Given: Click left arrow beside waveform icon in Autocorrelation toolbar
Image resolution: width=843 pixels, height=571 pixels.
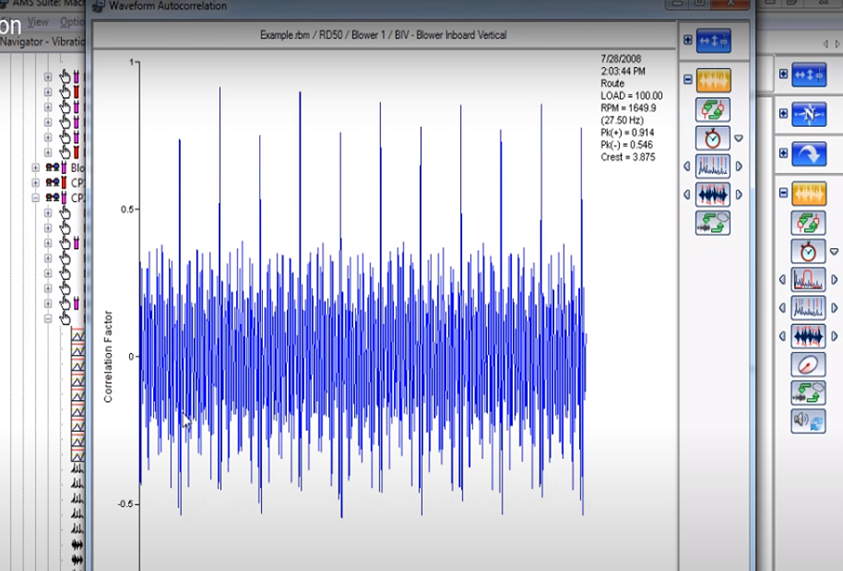Looking at the screenshot, I should click(x=687, y=195).
